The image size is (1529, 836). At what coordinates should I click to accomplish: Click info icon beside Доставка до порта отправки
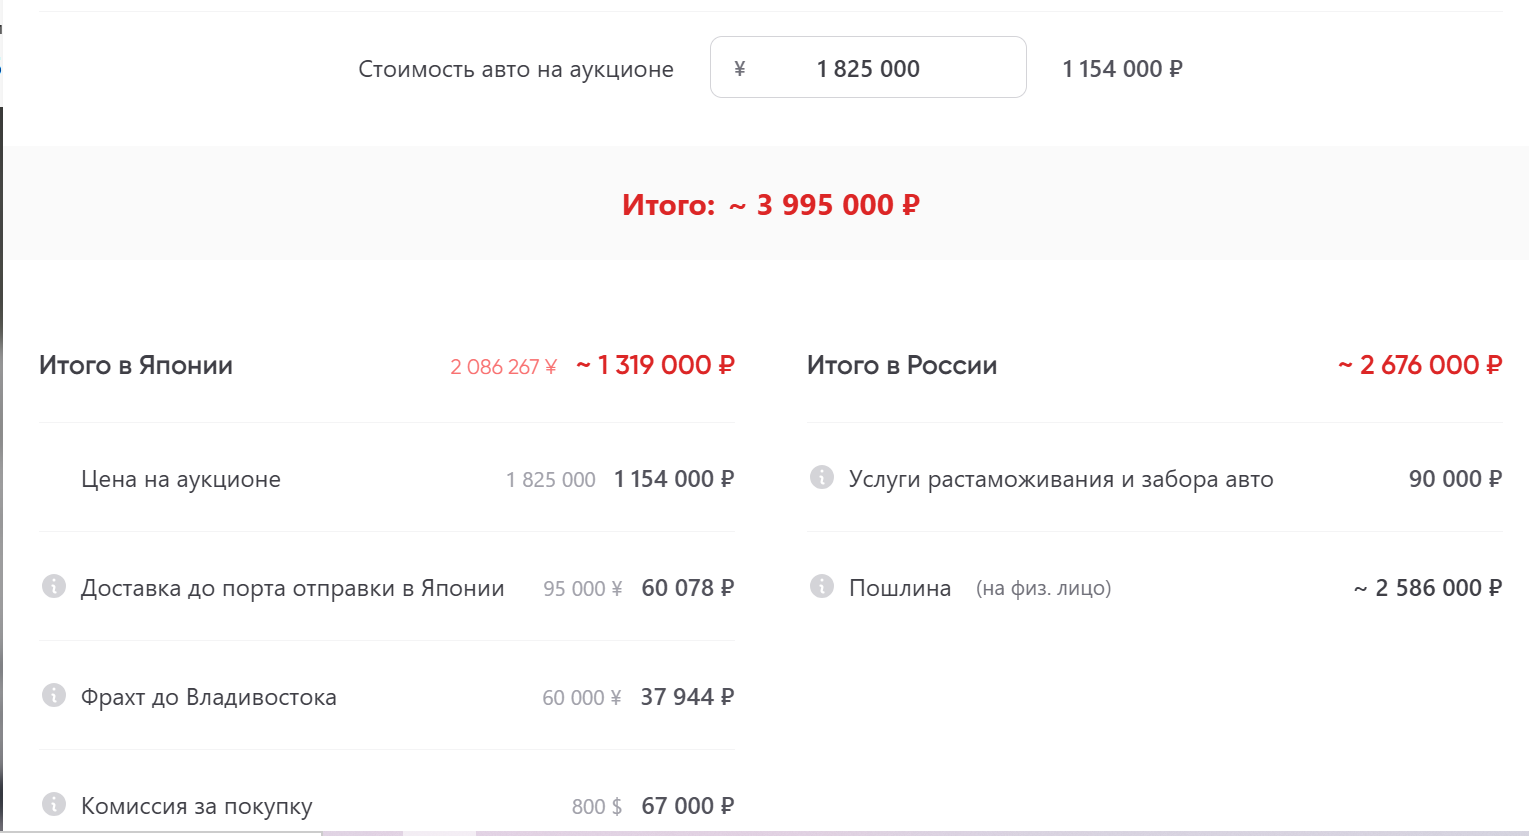pyautogui.click(x=54, y=586)
